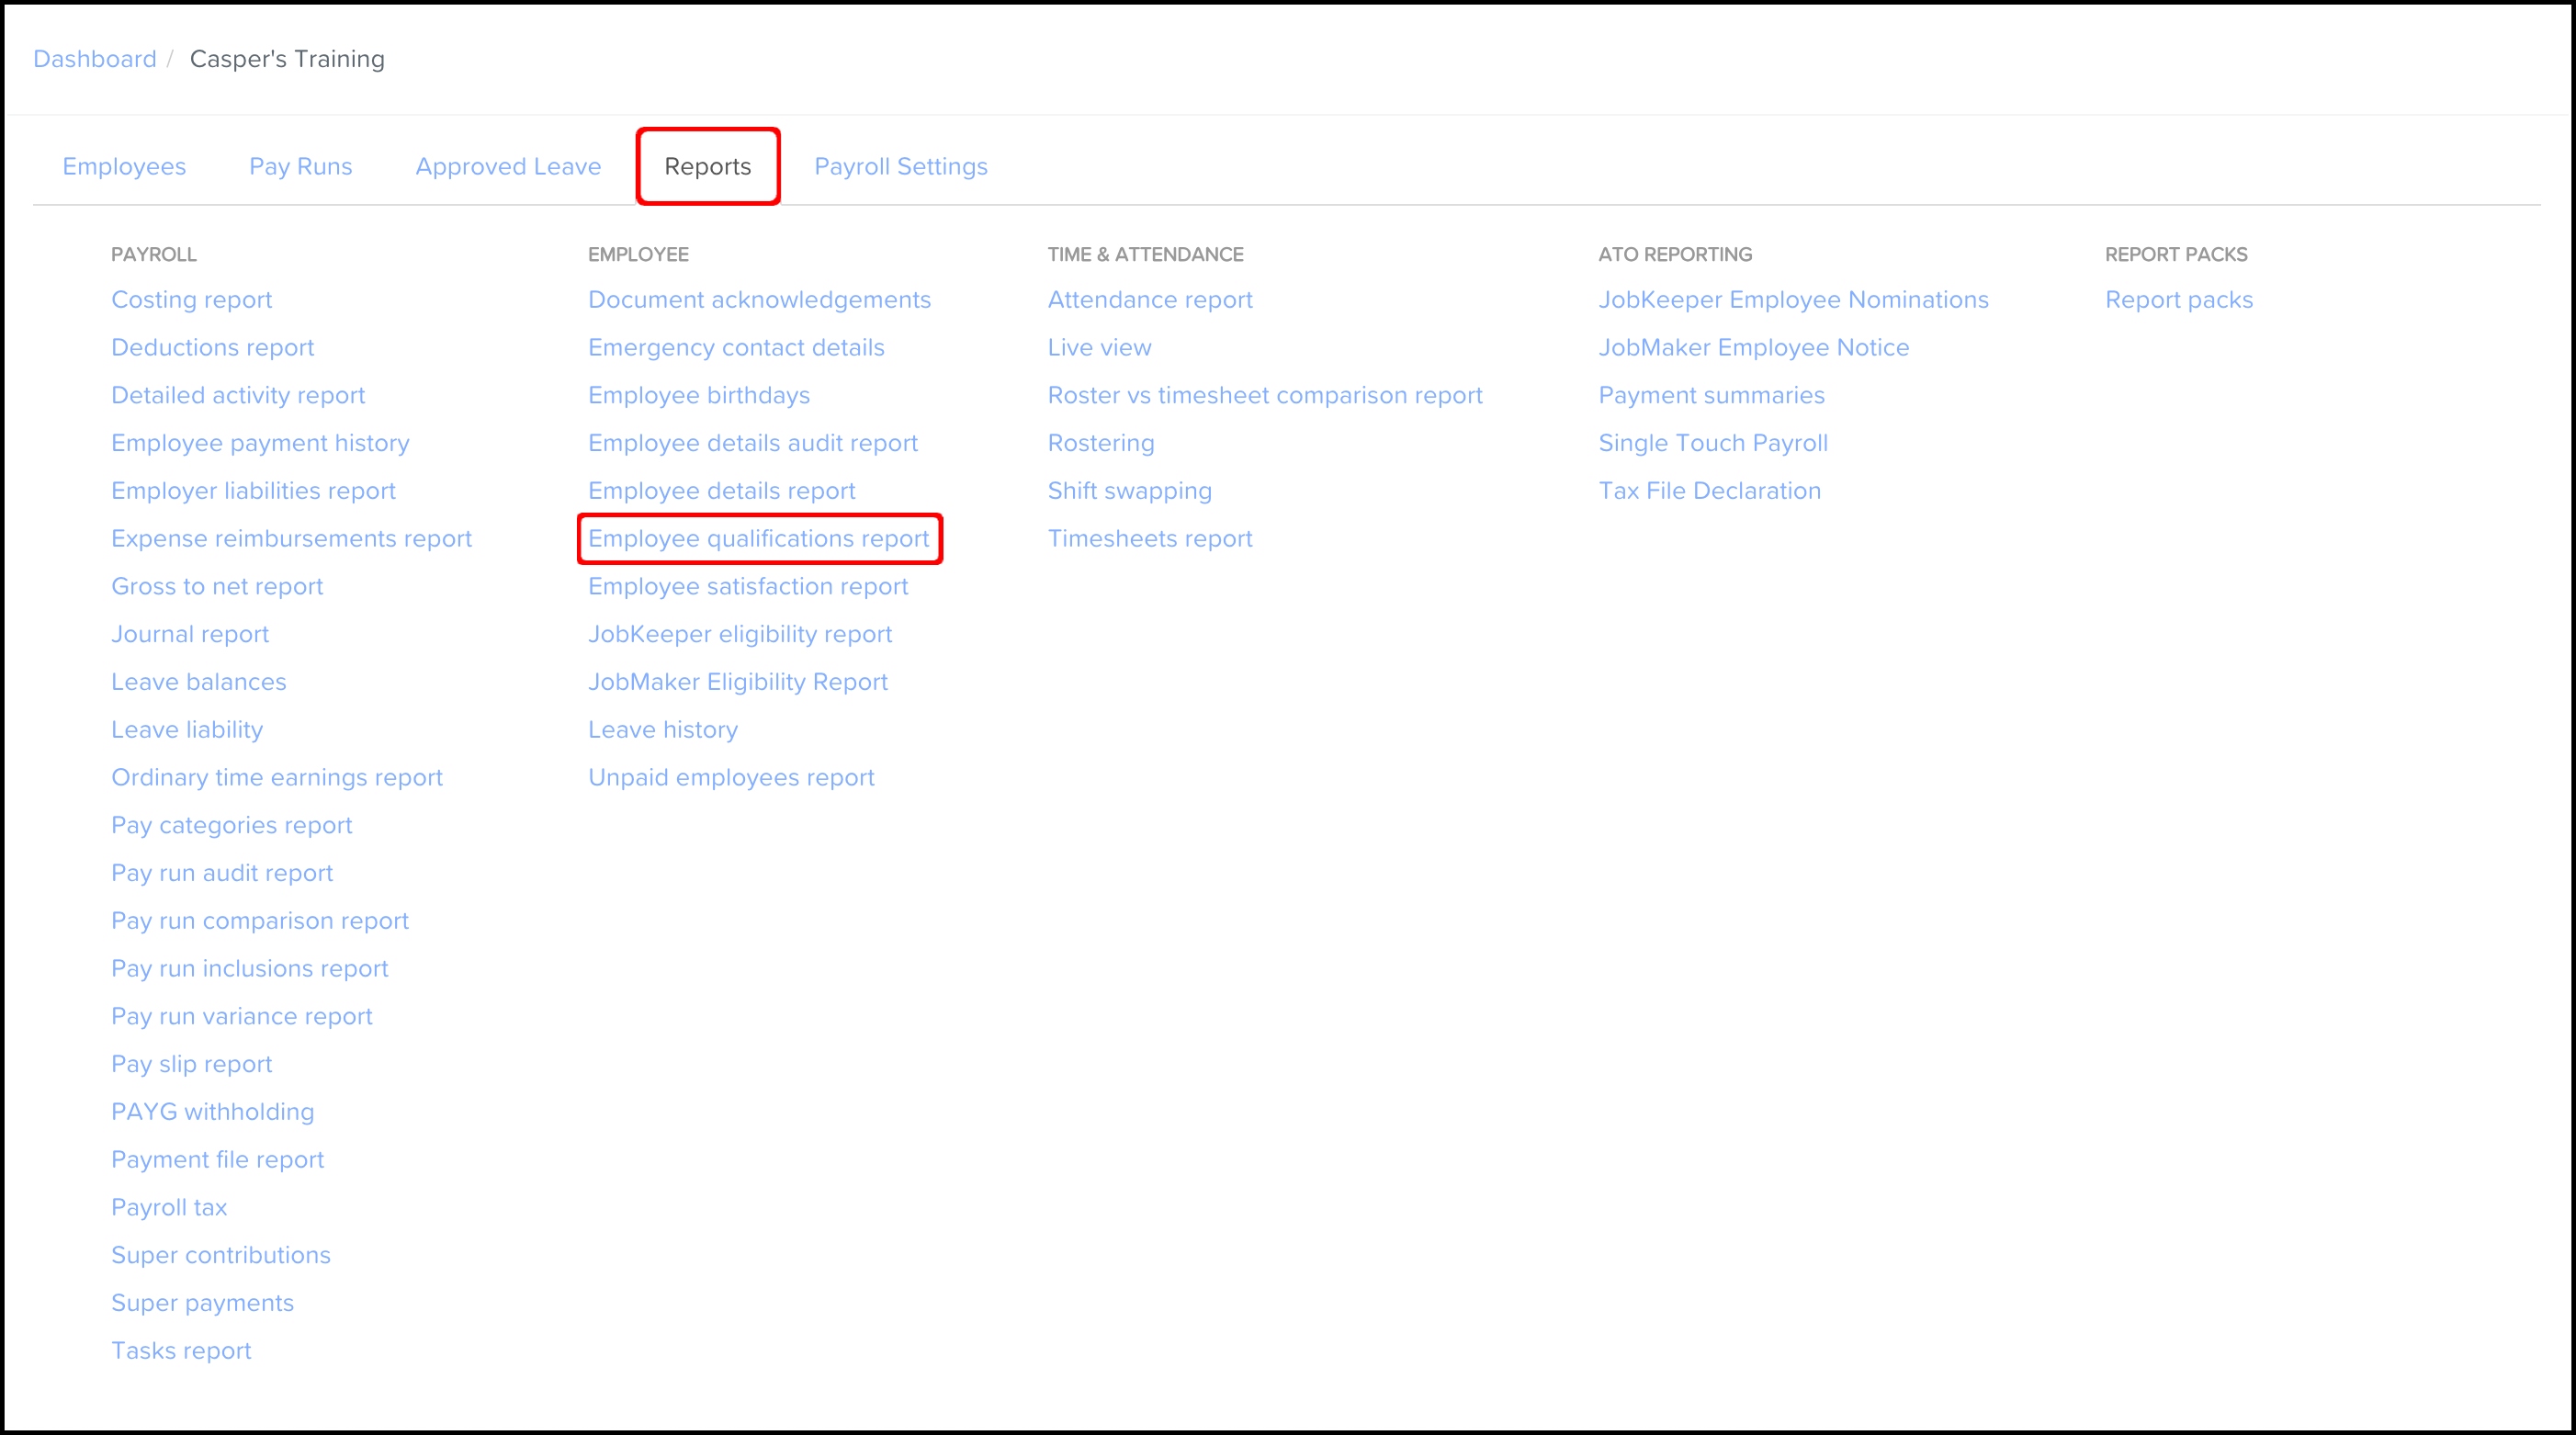
Task: Open the Single Touch Payroll report
Action: (1712, 443)
